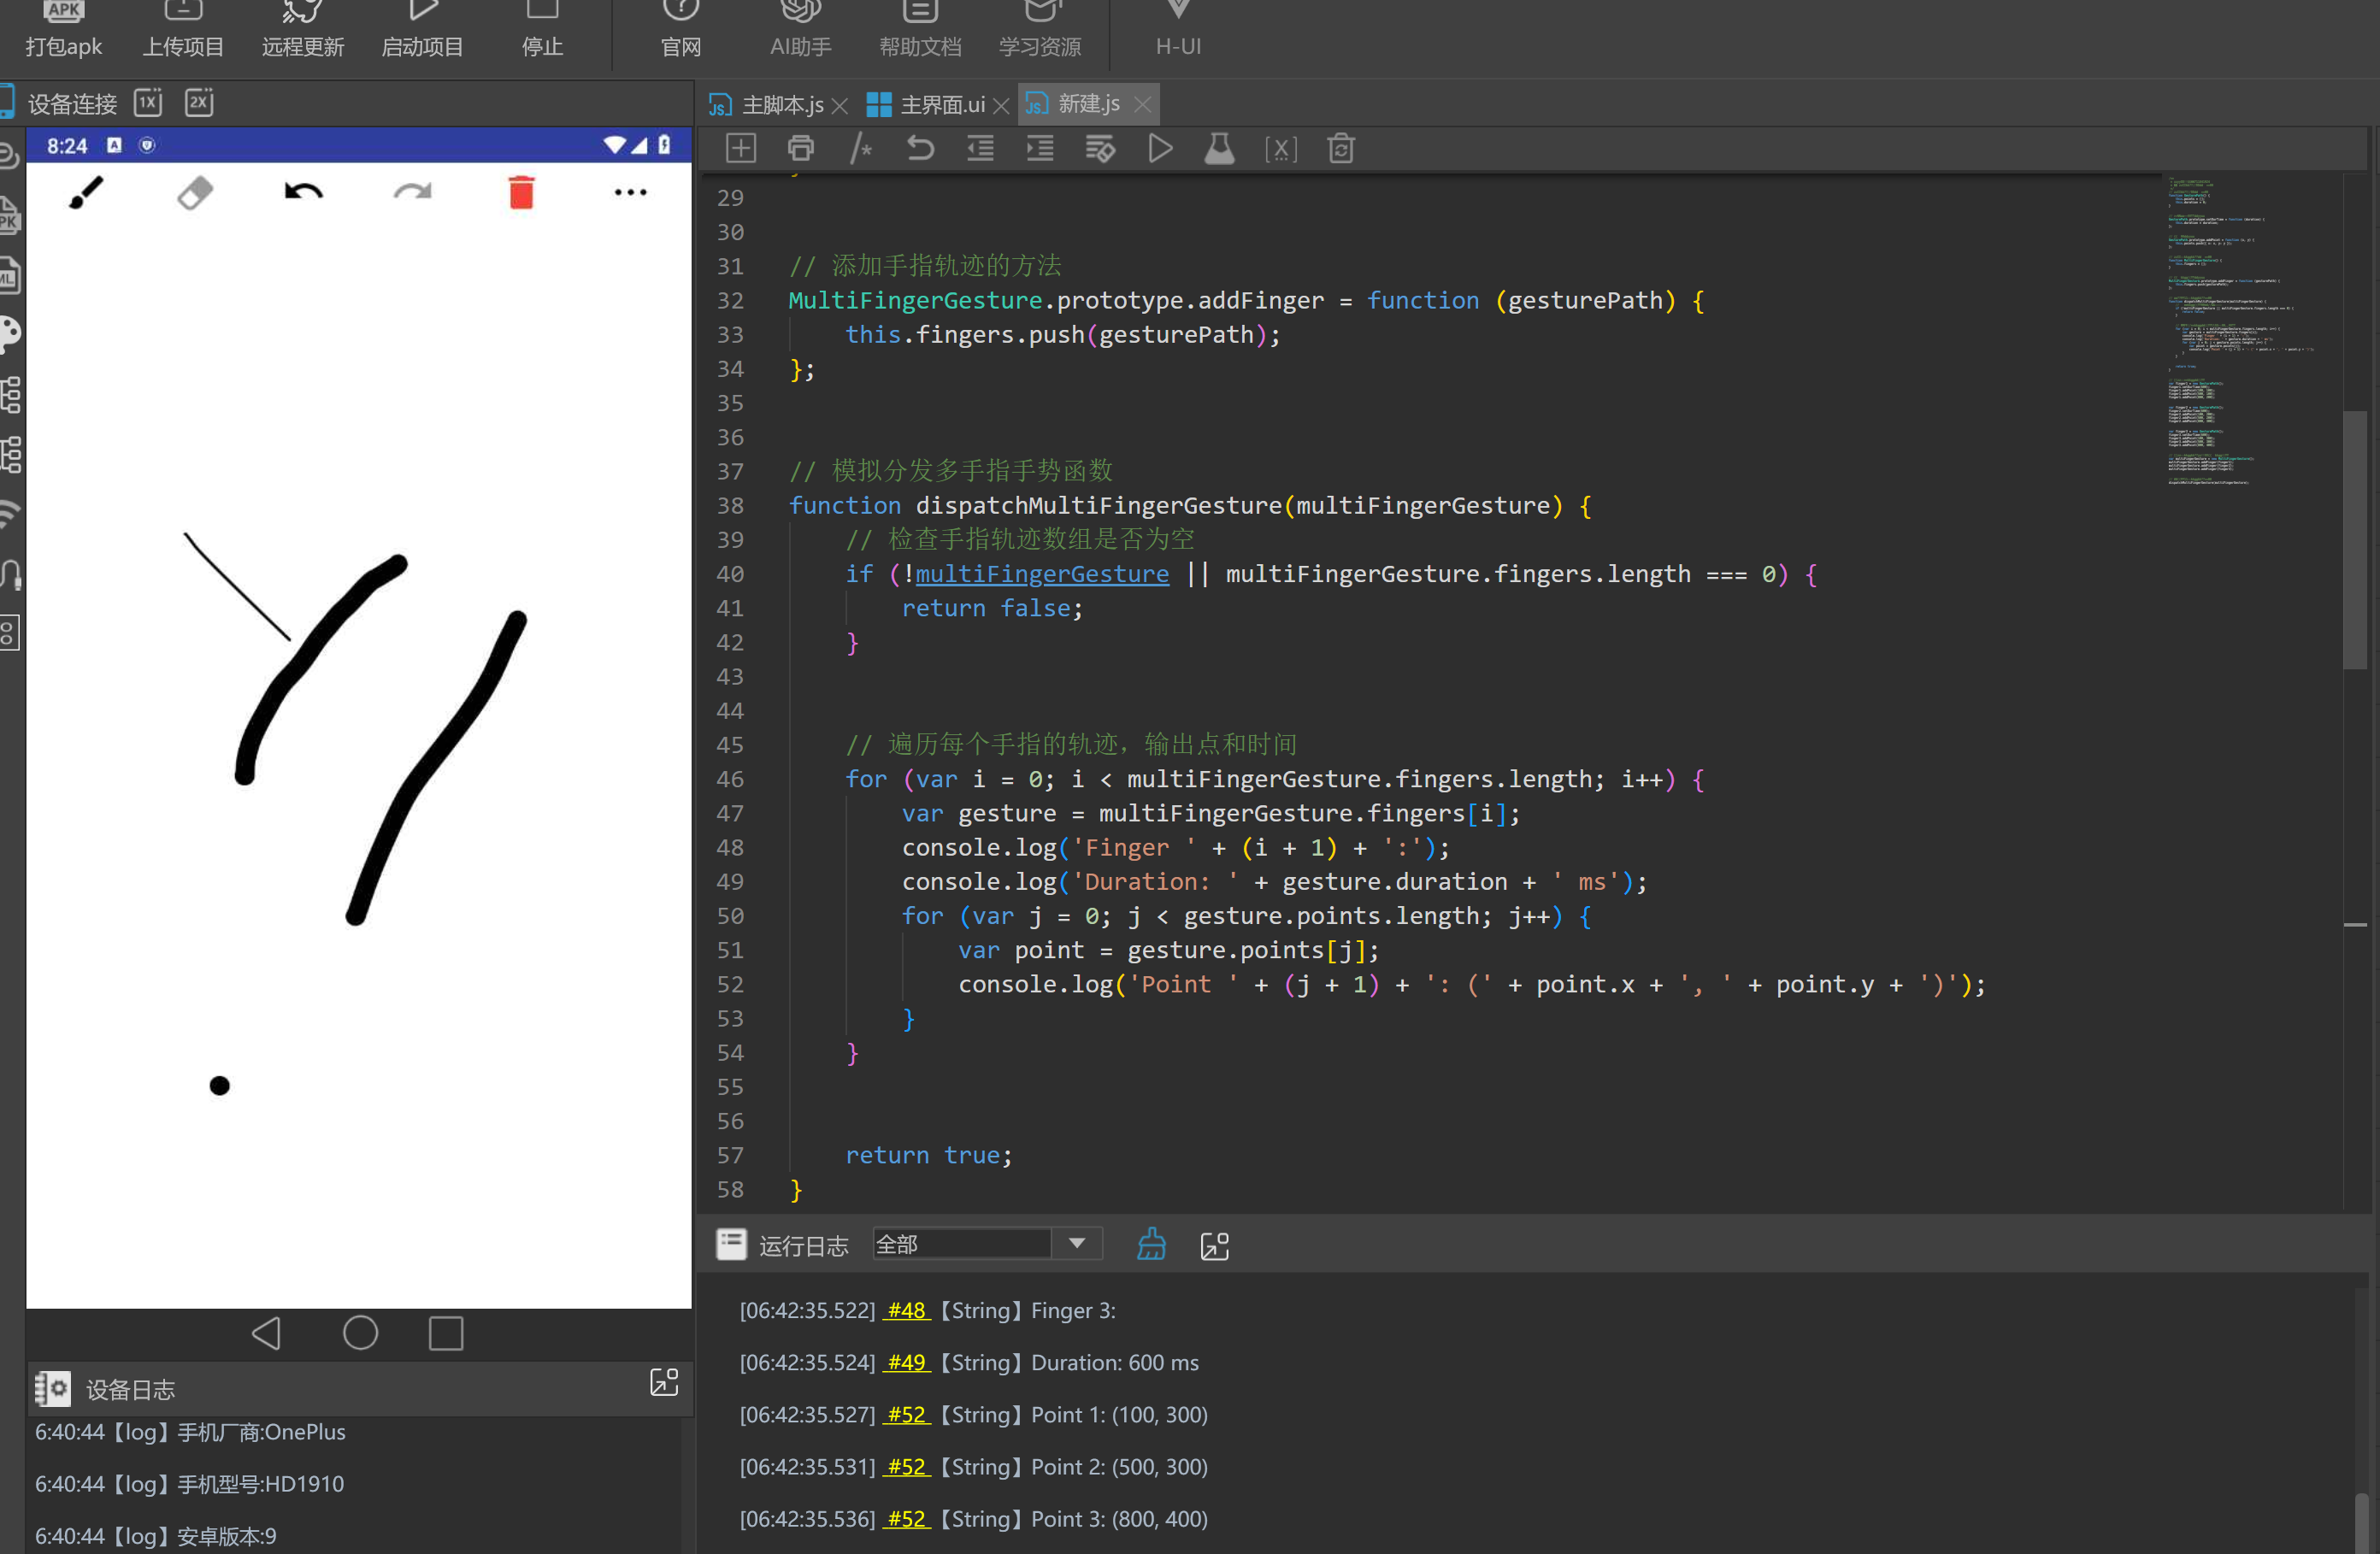The image size is (2380, 1554).
Task: Click the clear log broom icon
Action: [1151, 1244]
